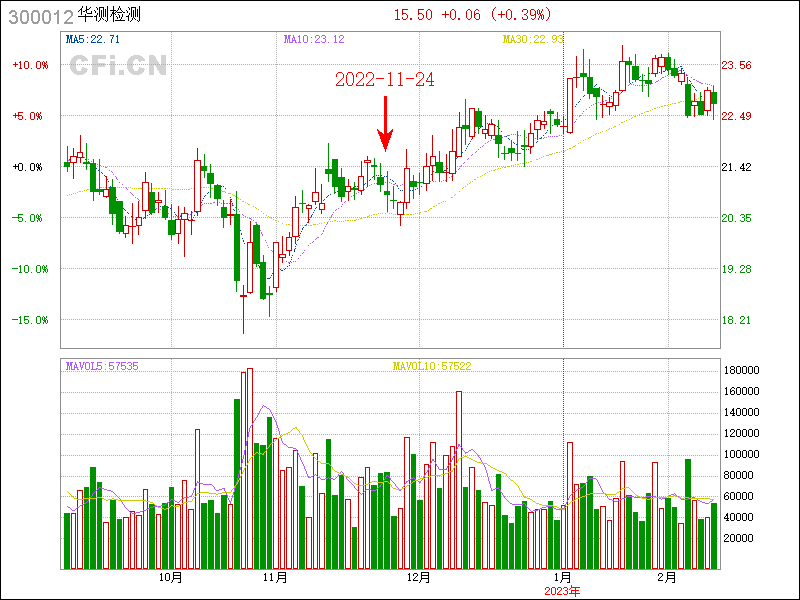The width and height of the screenshot is (800, 600).
Task: Click the +5.0% axis label
Action: pos(28,116)
